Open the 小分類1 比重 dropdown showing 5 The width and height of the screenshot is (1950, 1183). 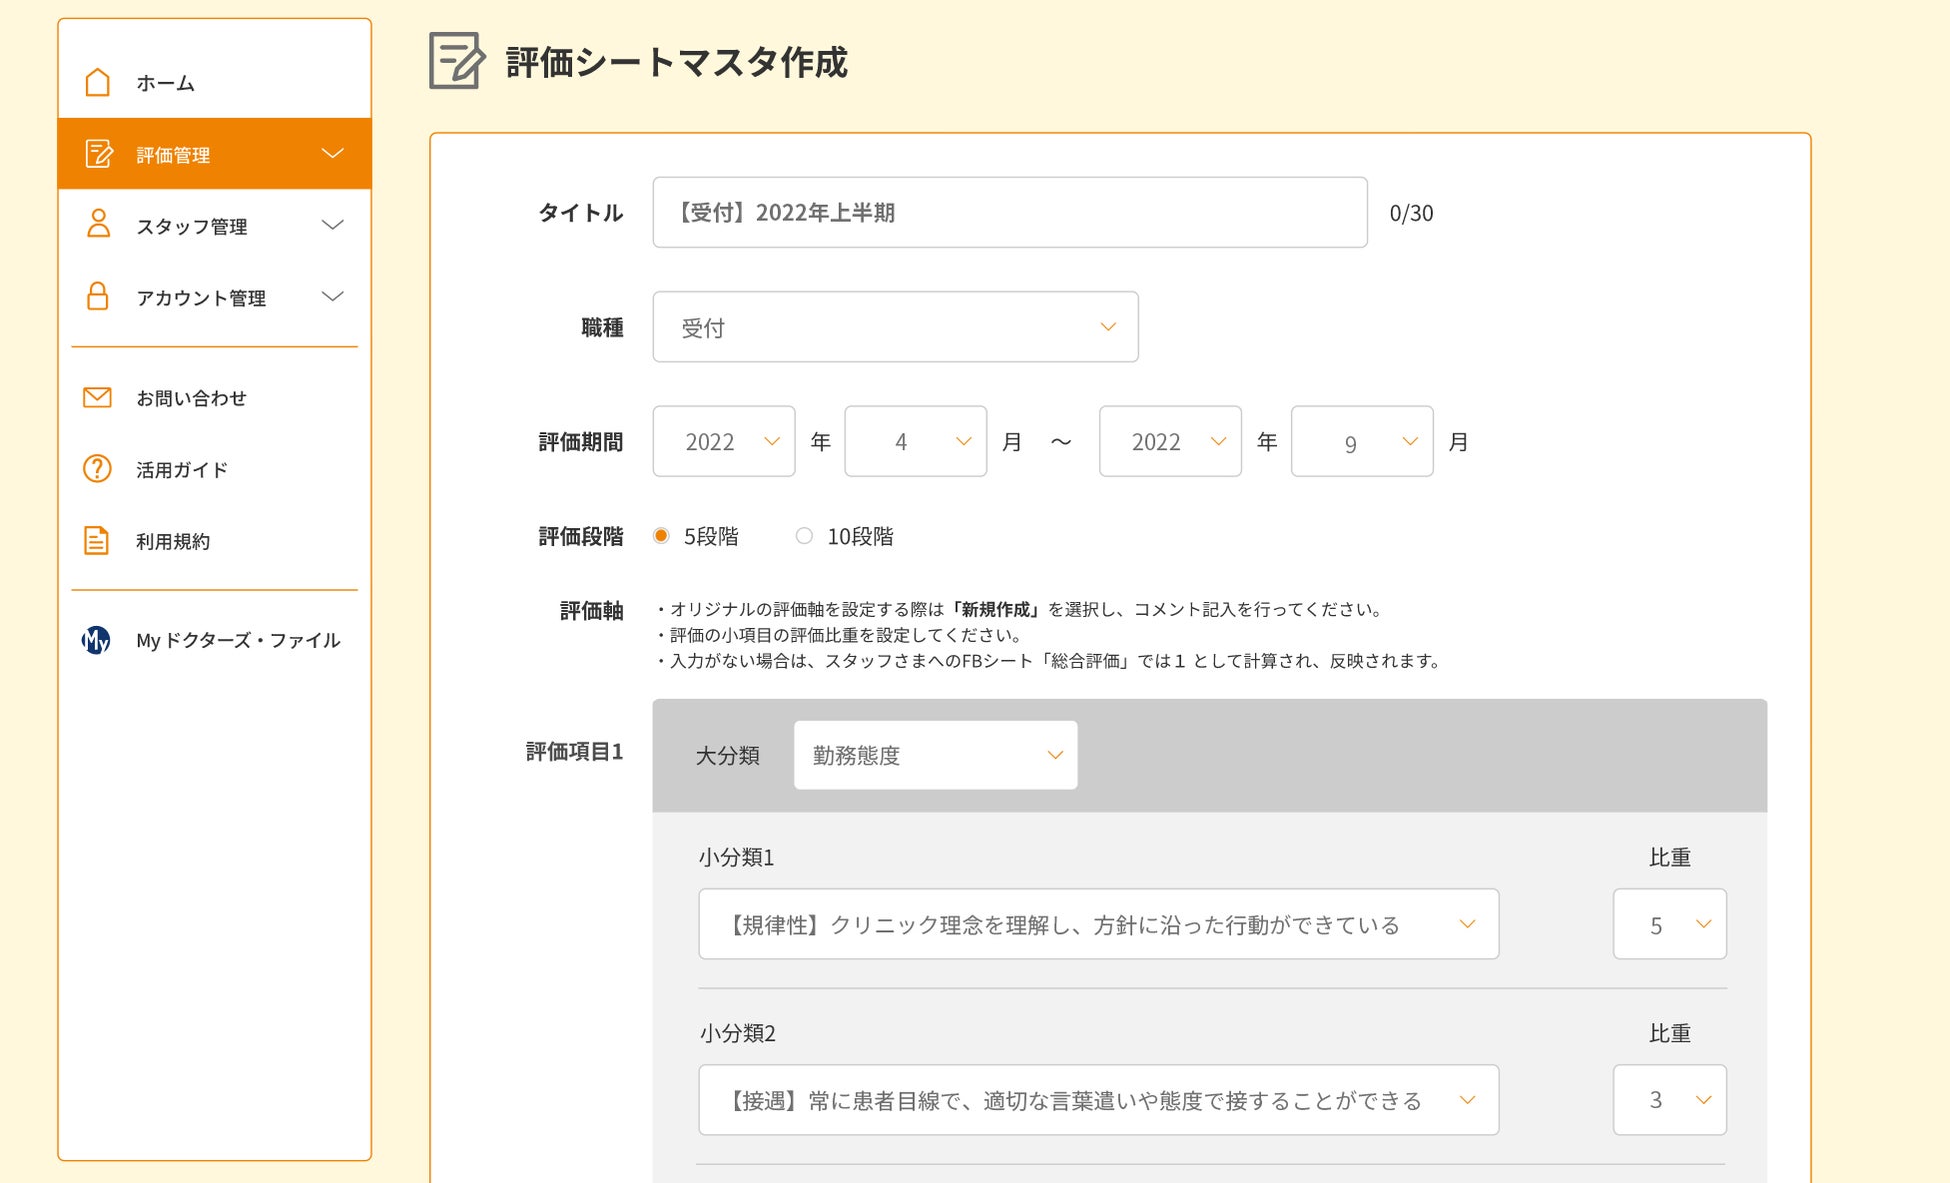click(x=1669, y=924)
